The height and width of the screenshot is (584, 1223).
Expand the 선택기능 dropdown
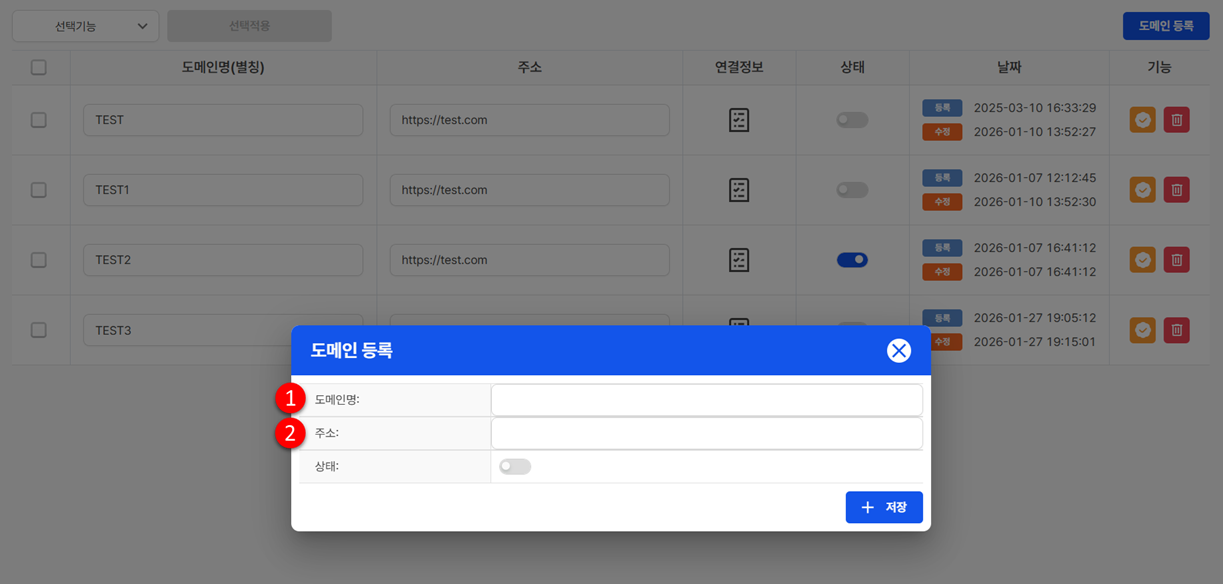pos(86,26)
